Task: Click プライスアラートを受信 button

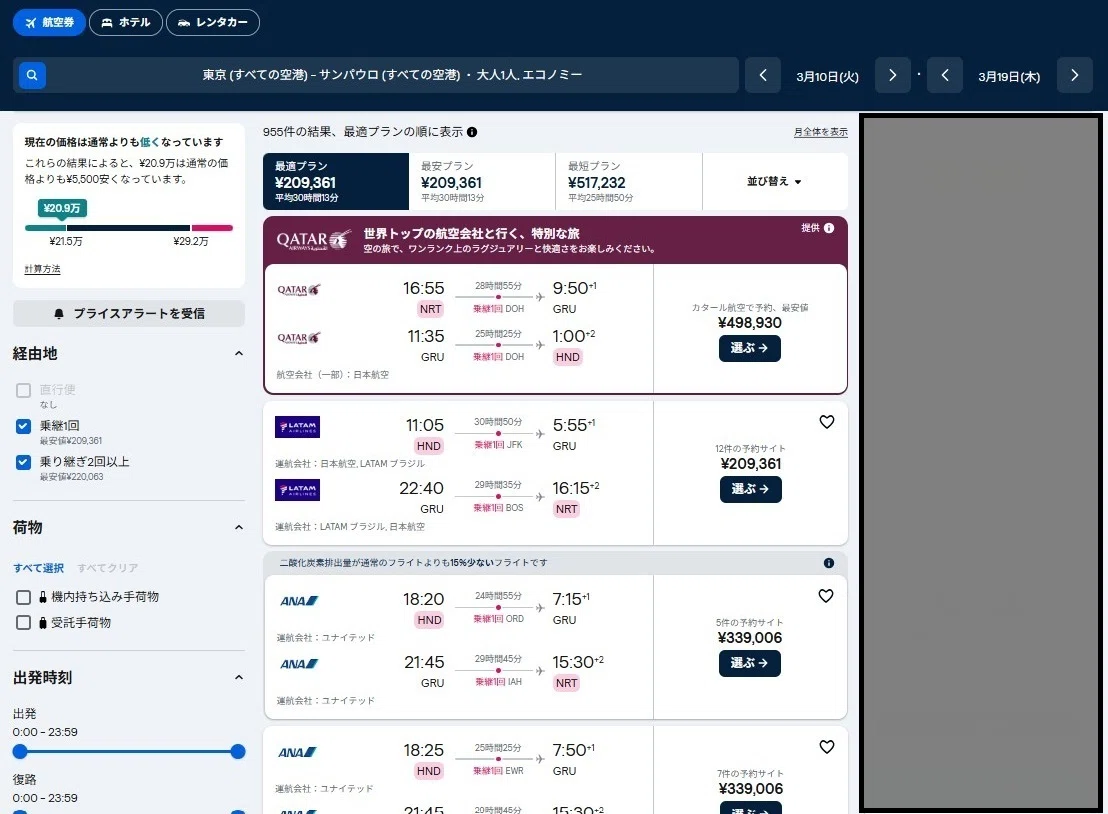Action: pos(129,314)
